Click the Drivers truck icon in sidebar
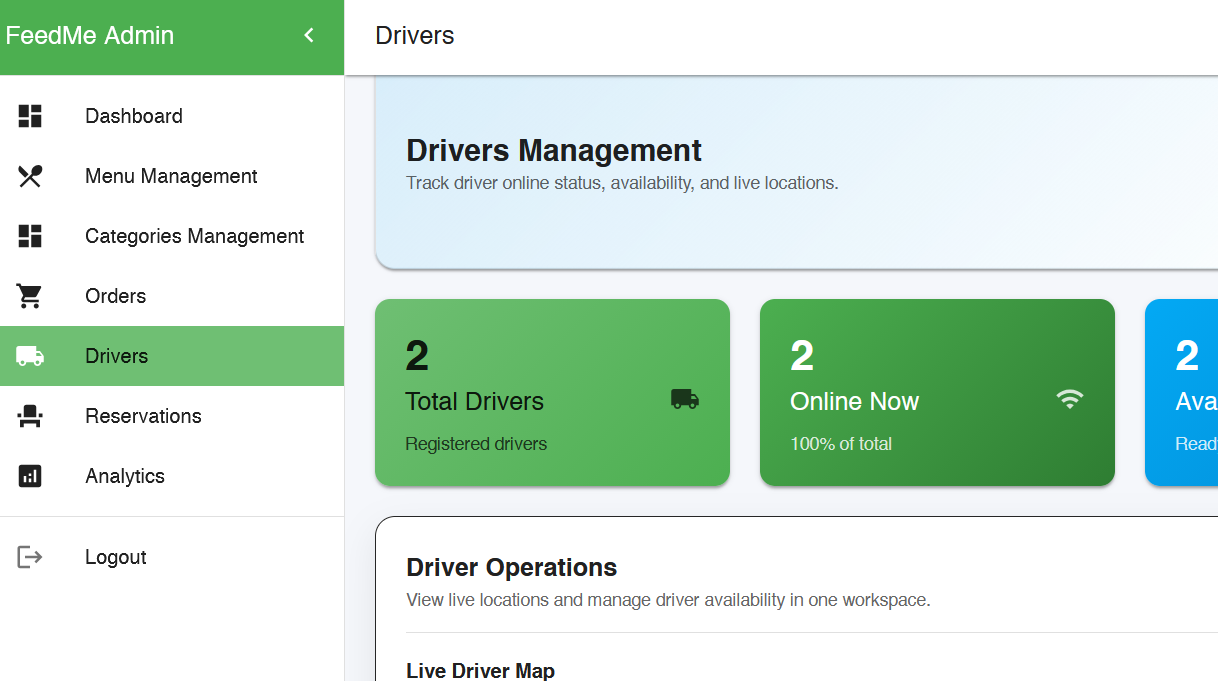The width and height of the screenshot is (1218, 681). click(x=30, y=356)
